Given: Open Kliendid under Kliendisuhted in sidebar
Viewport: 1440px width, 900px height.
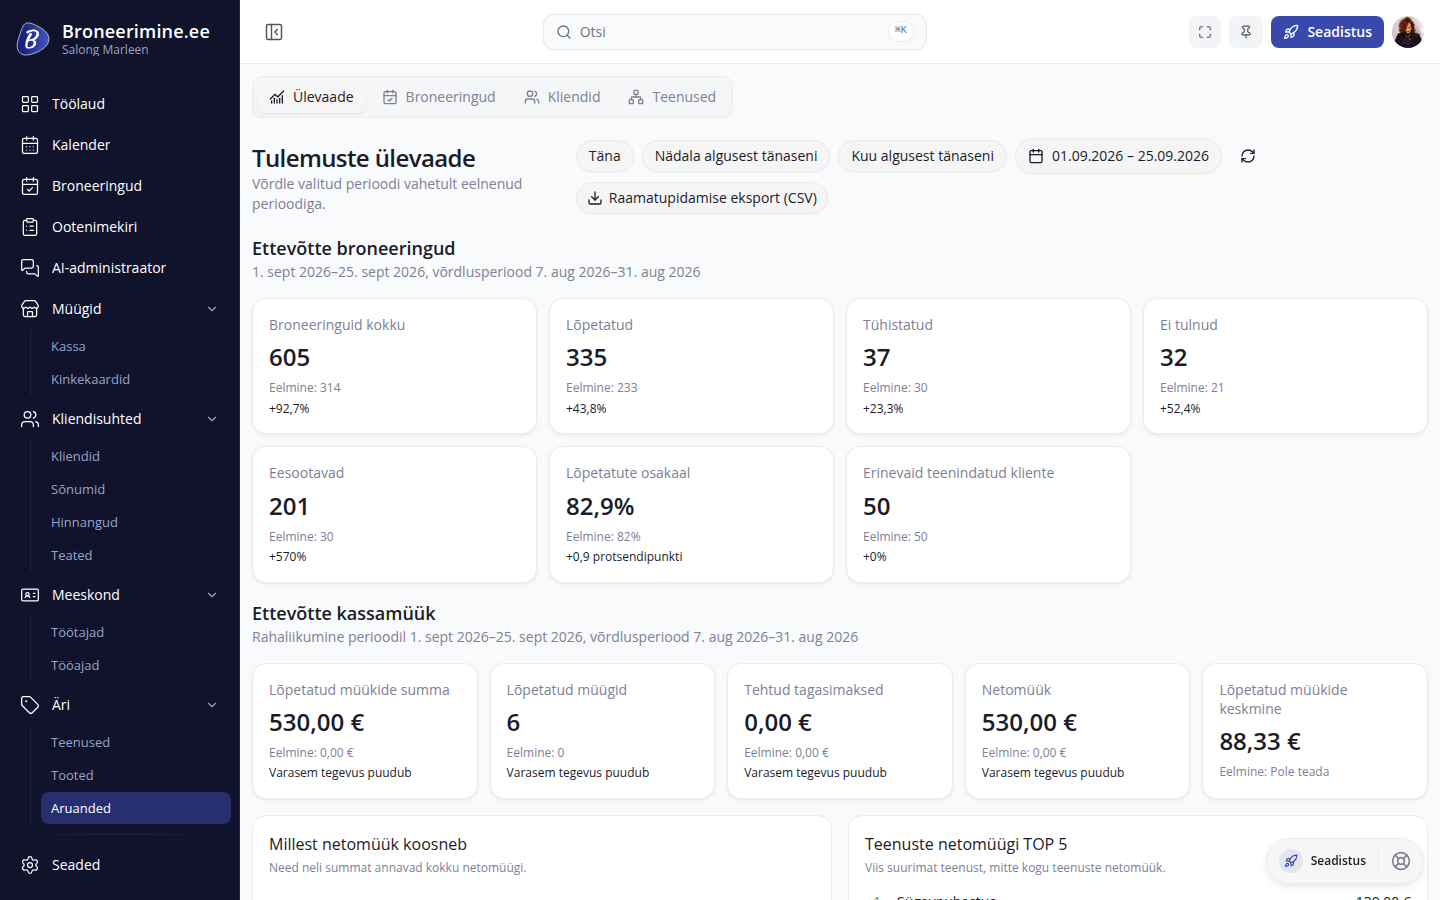Looking at the screenshot, I should [136, 457].
